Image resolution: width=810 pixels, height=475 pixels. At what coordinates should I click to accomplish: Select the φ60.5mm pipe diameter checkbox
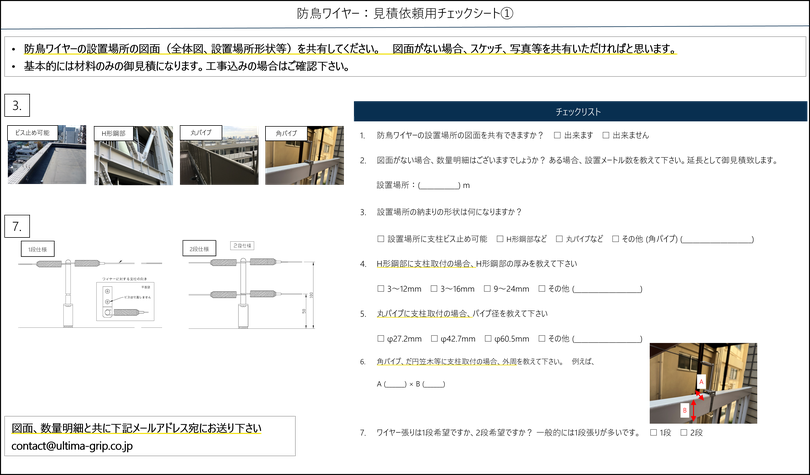click(x=488, y=339)
